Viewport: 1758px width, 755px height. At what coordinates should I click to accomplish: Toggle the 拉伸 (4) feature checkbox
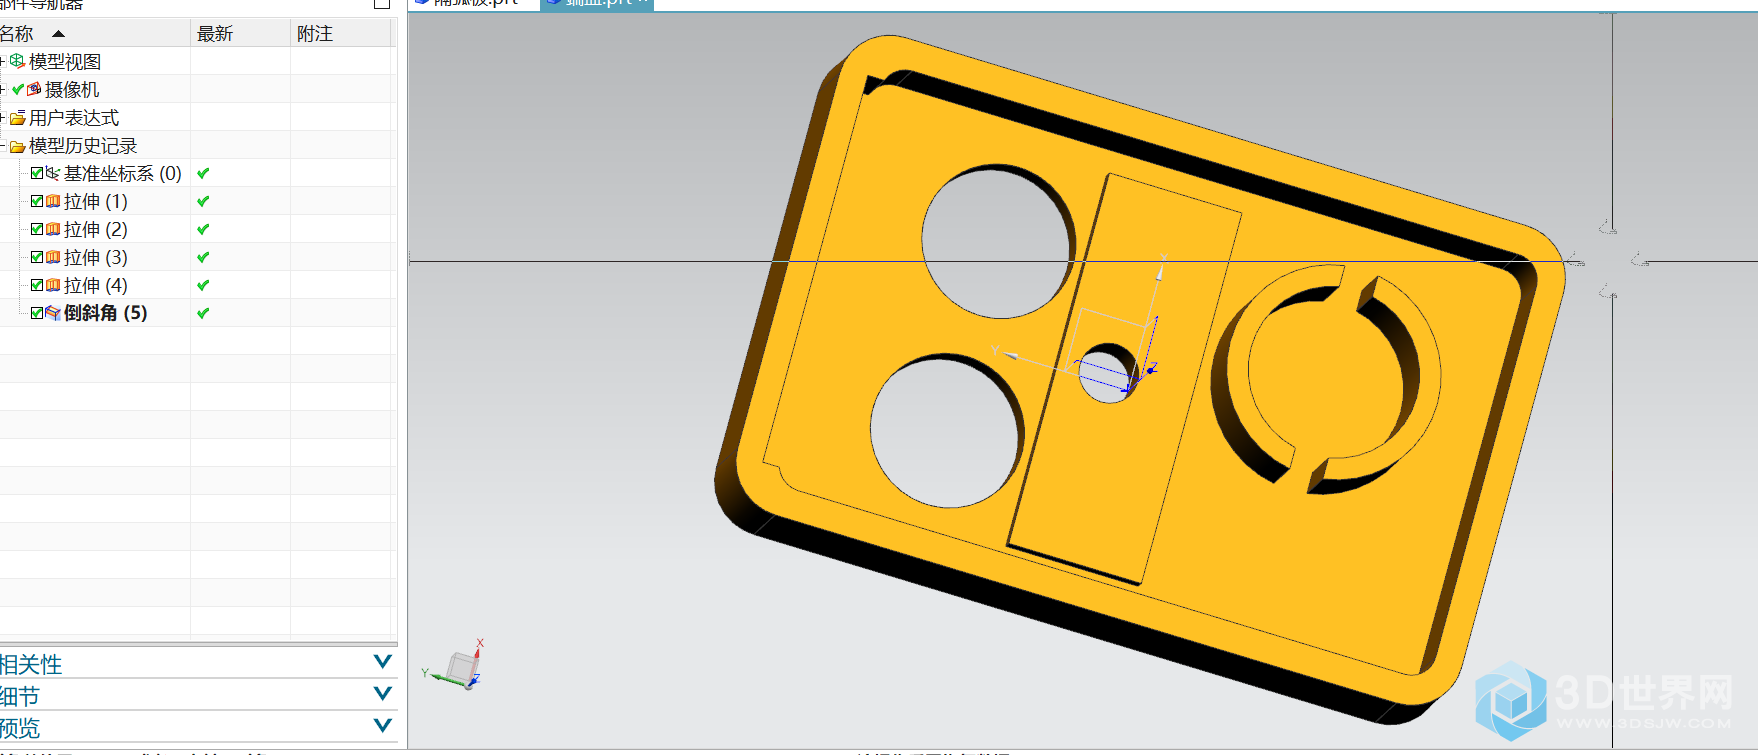coord(37,285)
